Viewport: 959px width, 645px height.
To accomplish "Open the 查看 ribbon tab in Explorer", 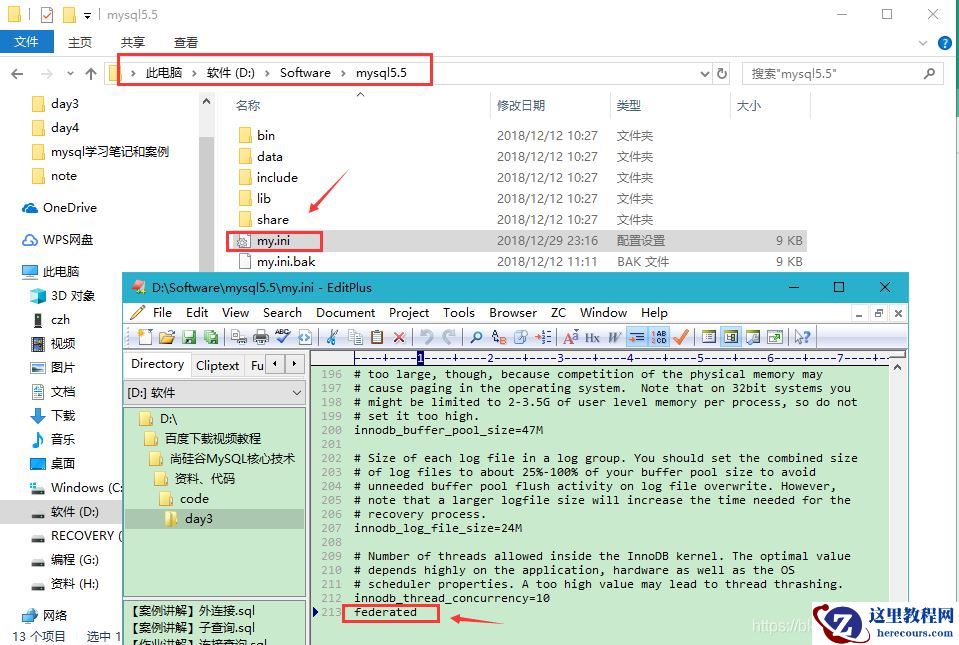I will click(185, 42).
